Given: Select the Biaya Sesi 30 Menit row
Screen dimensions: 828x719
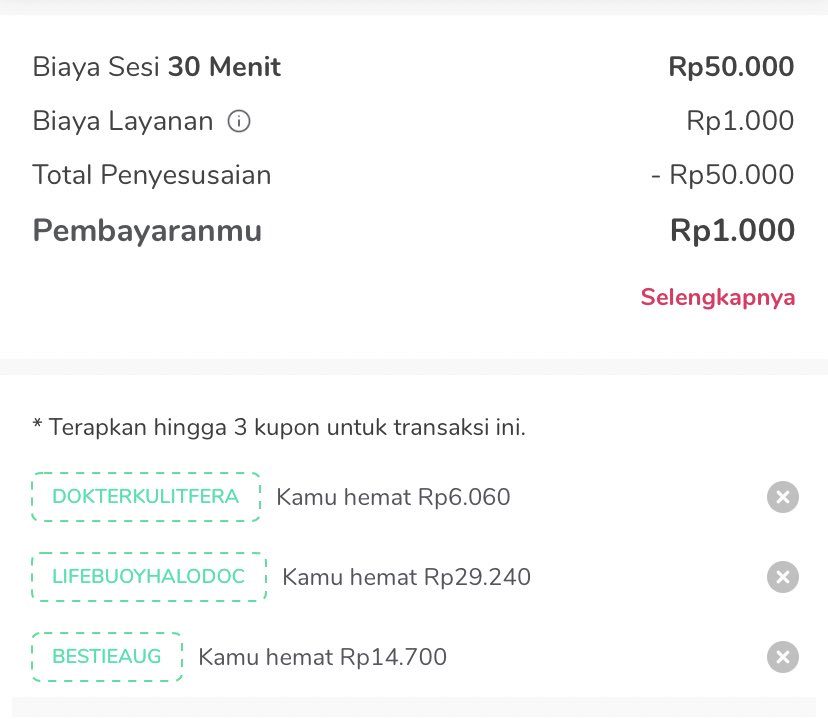Looking at the screenshot, I should tap(413, 67).
